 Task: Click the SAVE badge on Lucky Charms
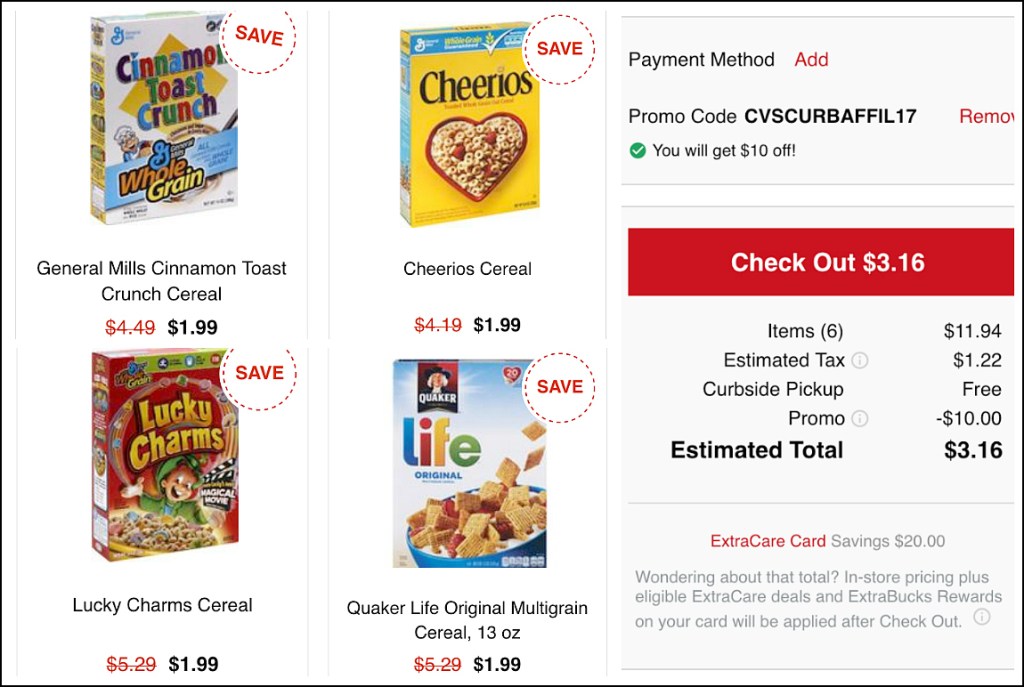[259, 373]
